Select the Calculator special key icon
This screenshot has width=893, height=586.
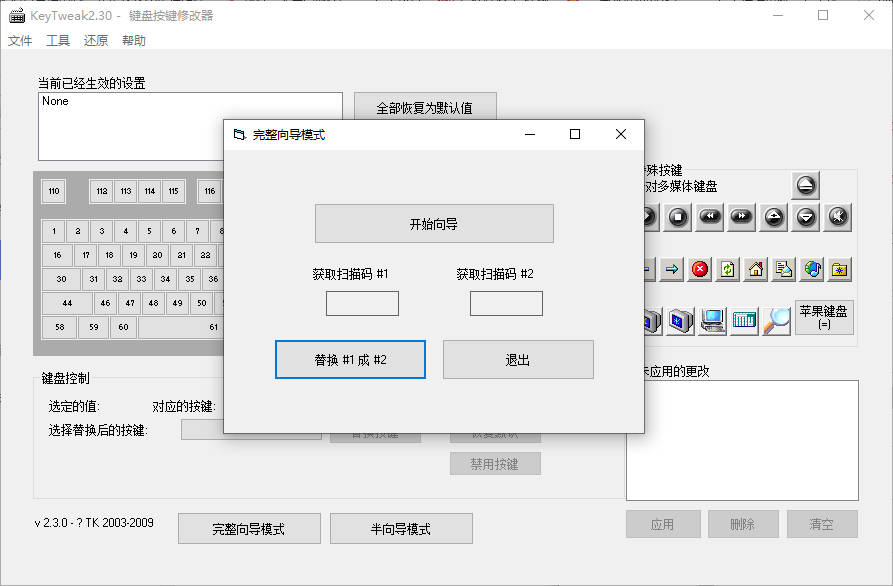click(x=744, y=321)
